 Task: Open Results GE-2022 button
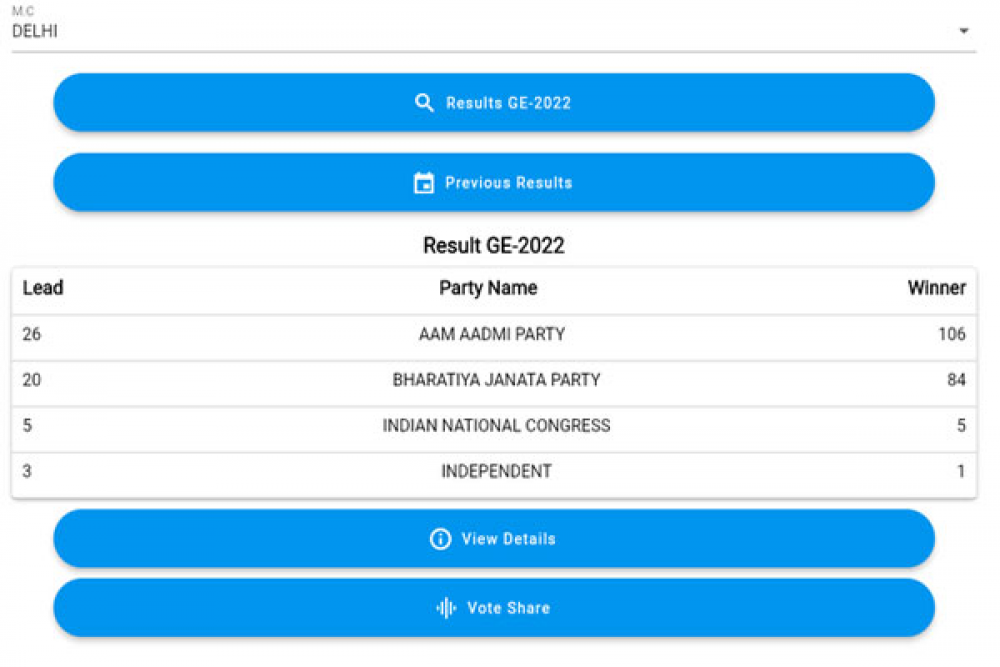point(494,103)
